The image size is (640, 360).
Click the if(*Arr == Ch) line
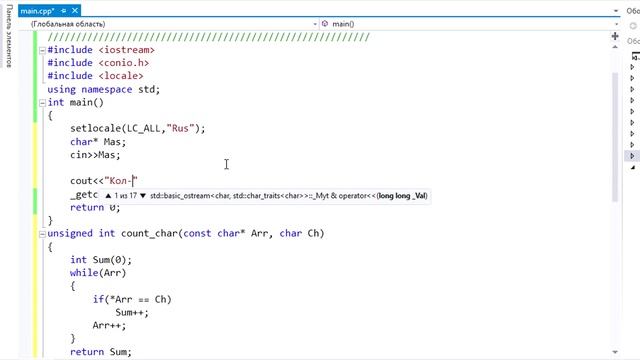pyautogui.click(x=132, y=299)
